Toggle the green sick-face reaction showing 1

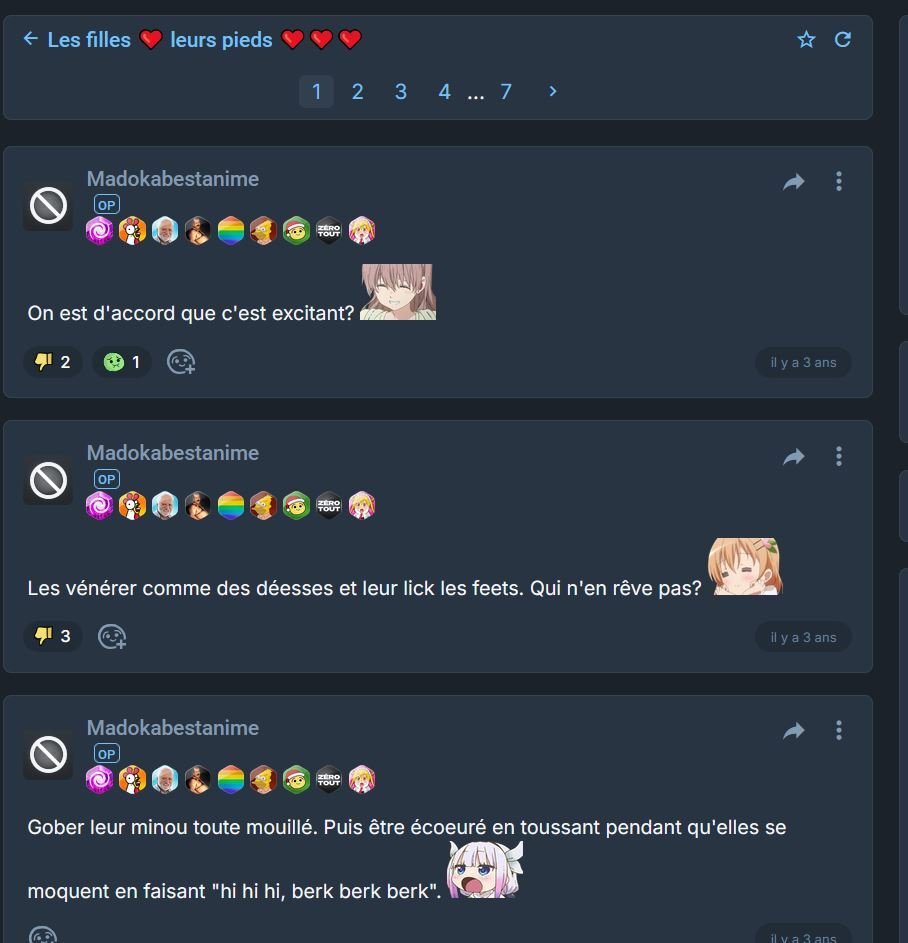point(122,362)
